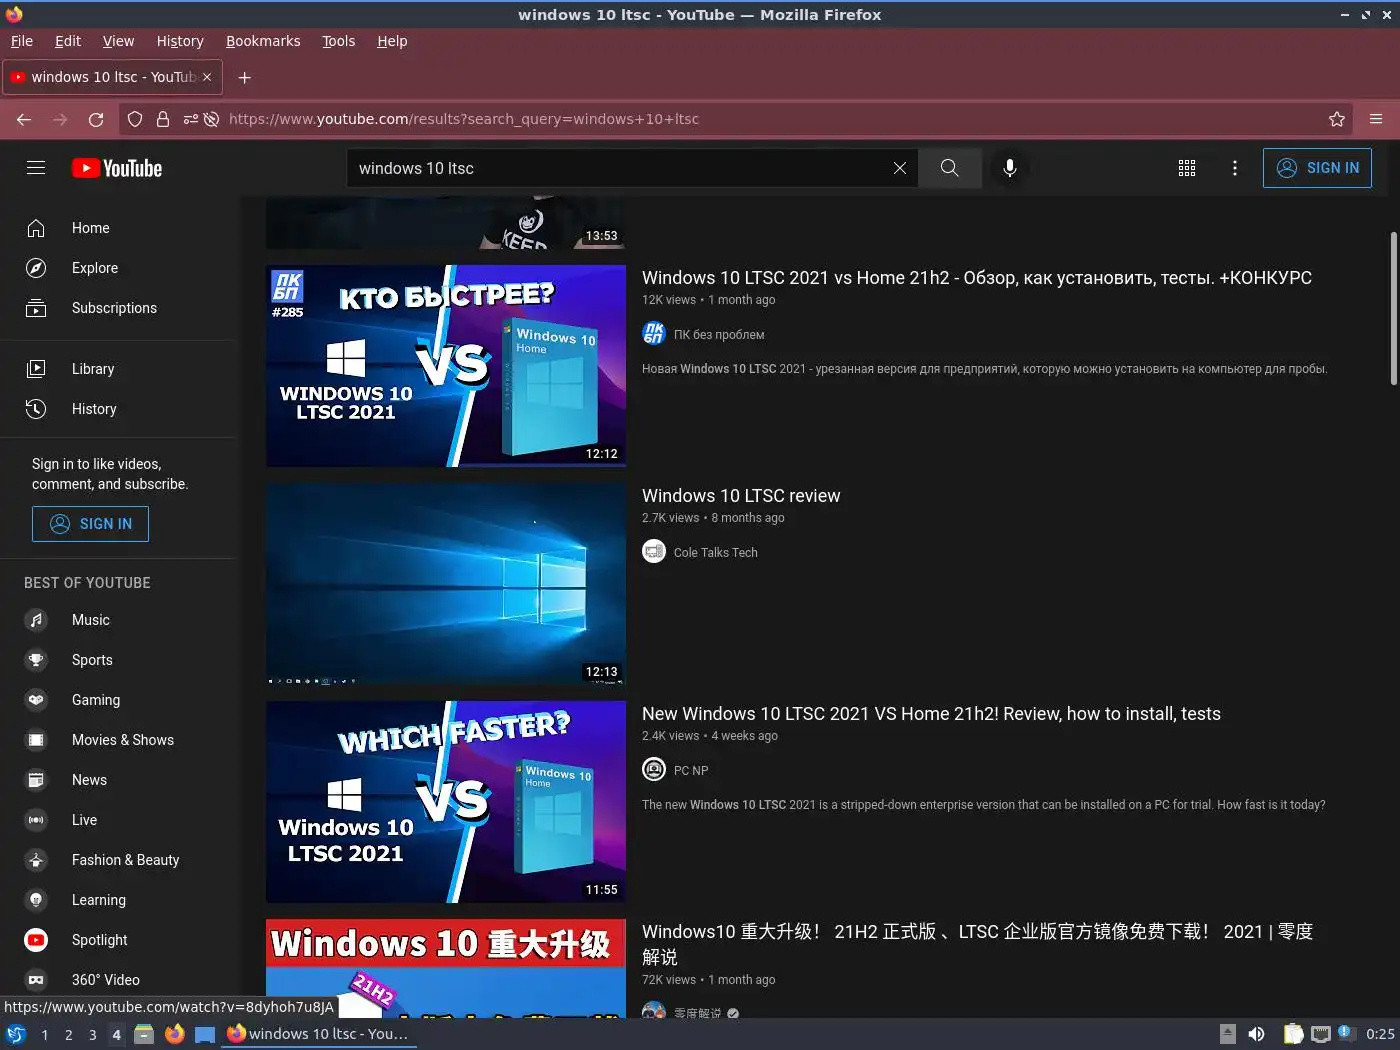This screenshot has width=1400, height=1050.
Task: Open Fashion & Beauty category
Action: point(118,860)
